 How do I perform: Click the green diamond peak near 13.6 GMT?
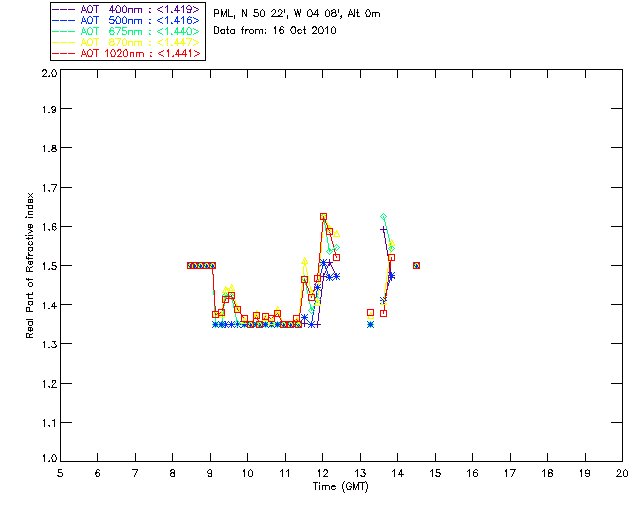[x=383, y=216]
